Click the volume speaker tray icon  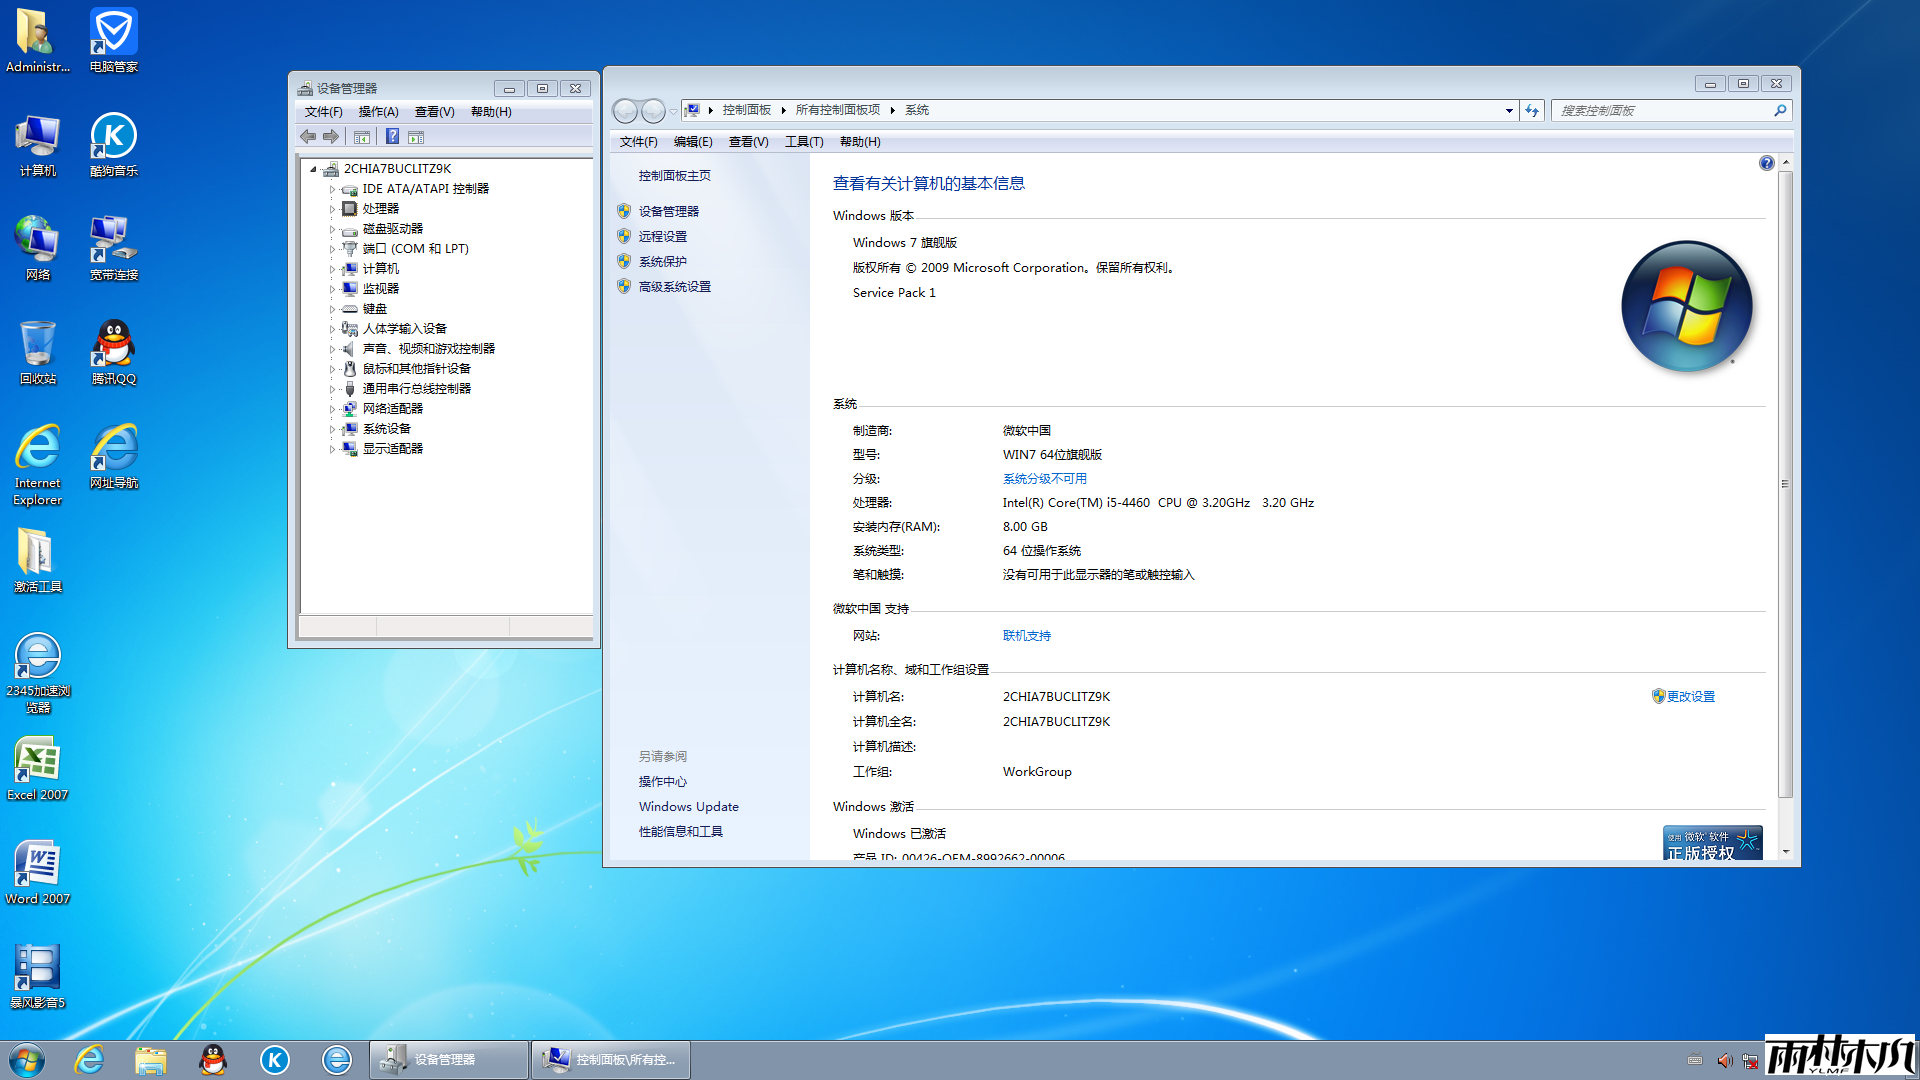click(1724, 1060)
